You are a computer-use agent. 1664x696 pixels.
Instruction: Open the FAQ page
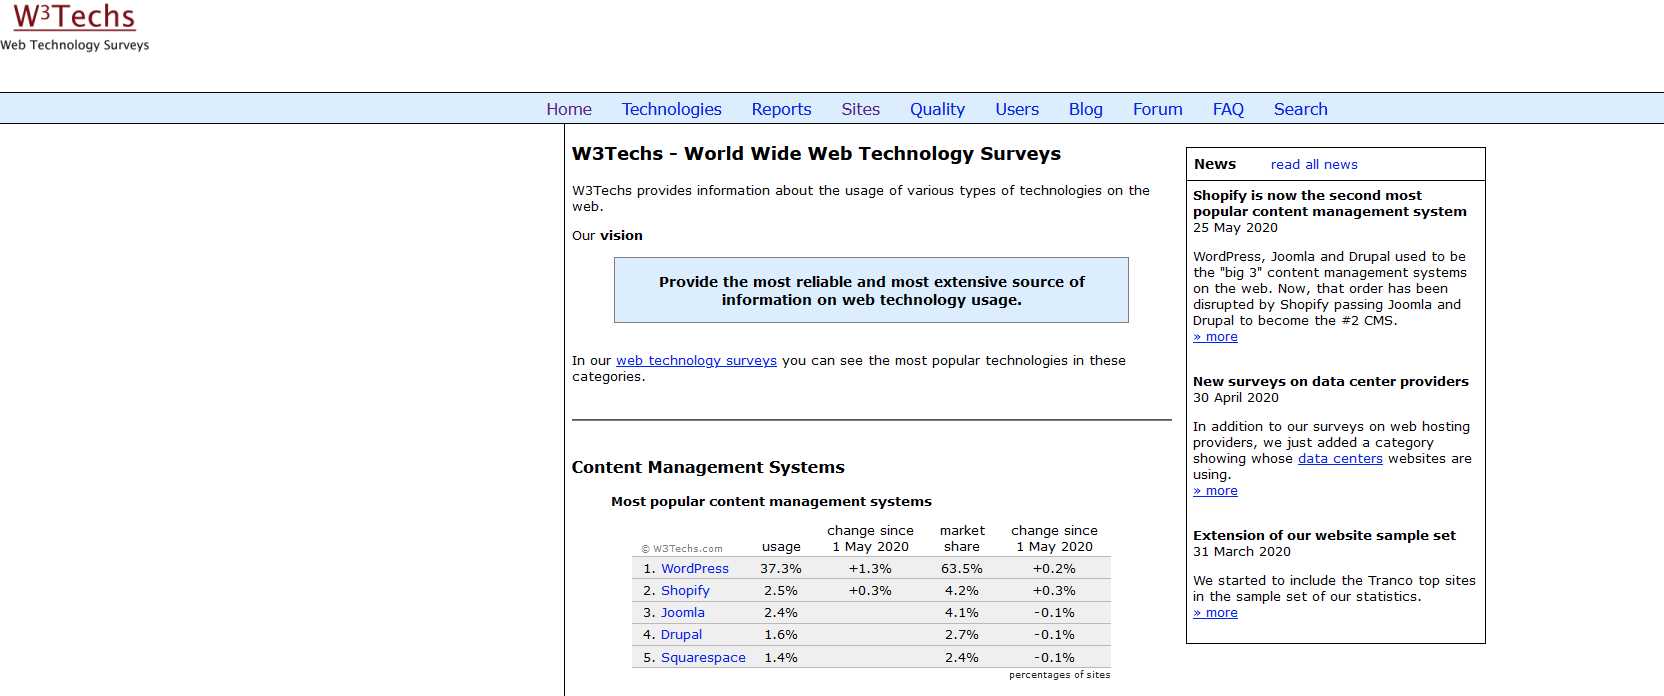[1228, 109]
